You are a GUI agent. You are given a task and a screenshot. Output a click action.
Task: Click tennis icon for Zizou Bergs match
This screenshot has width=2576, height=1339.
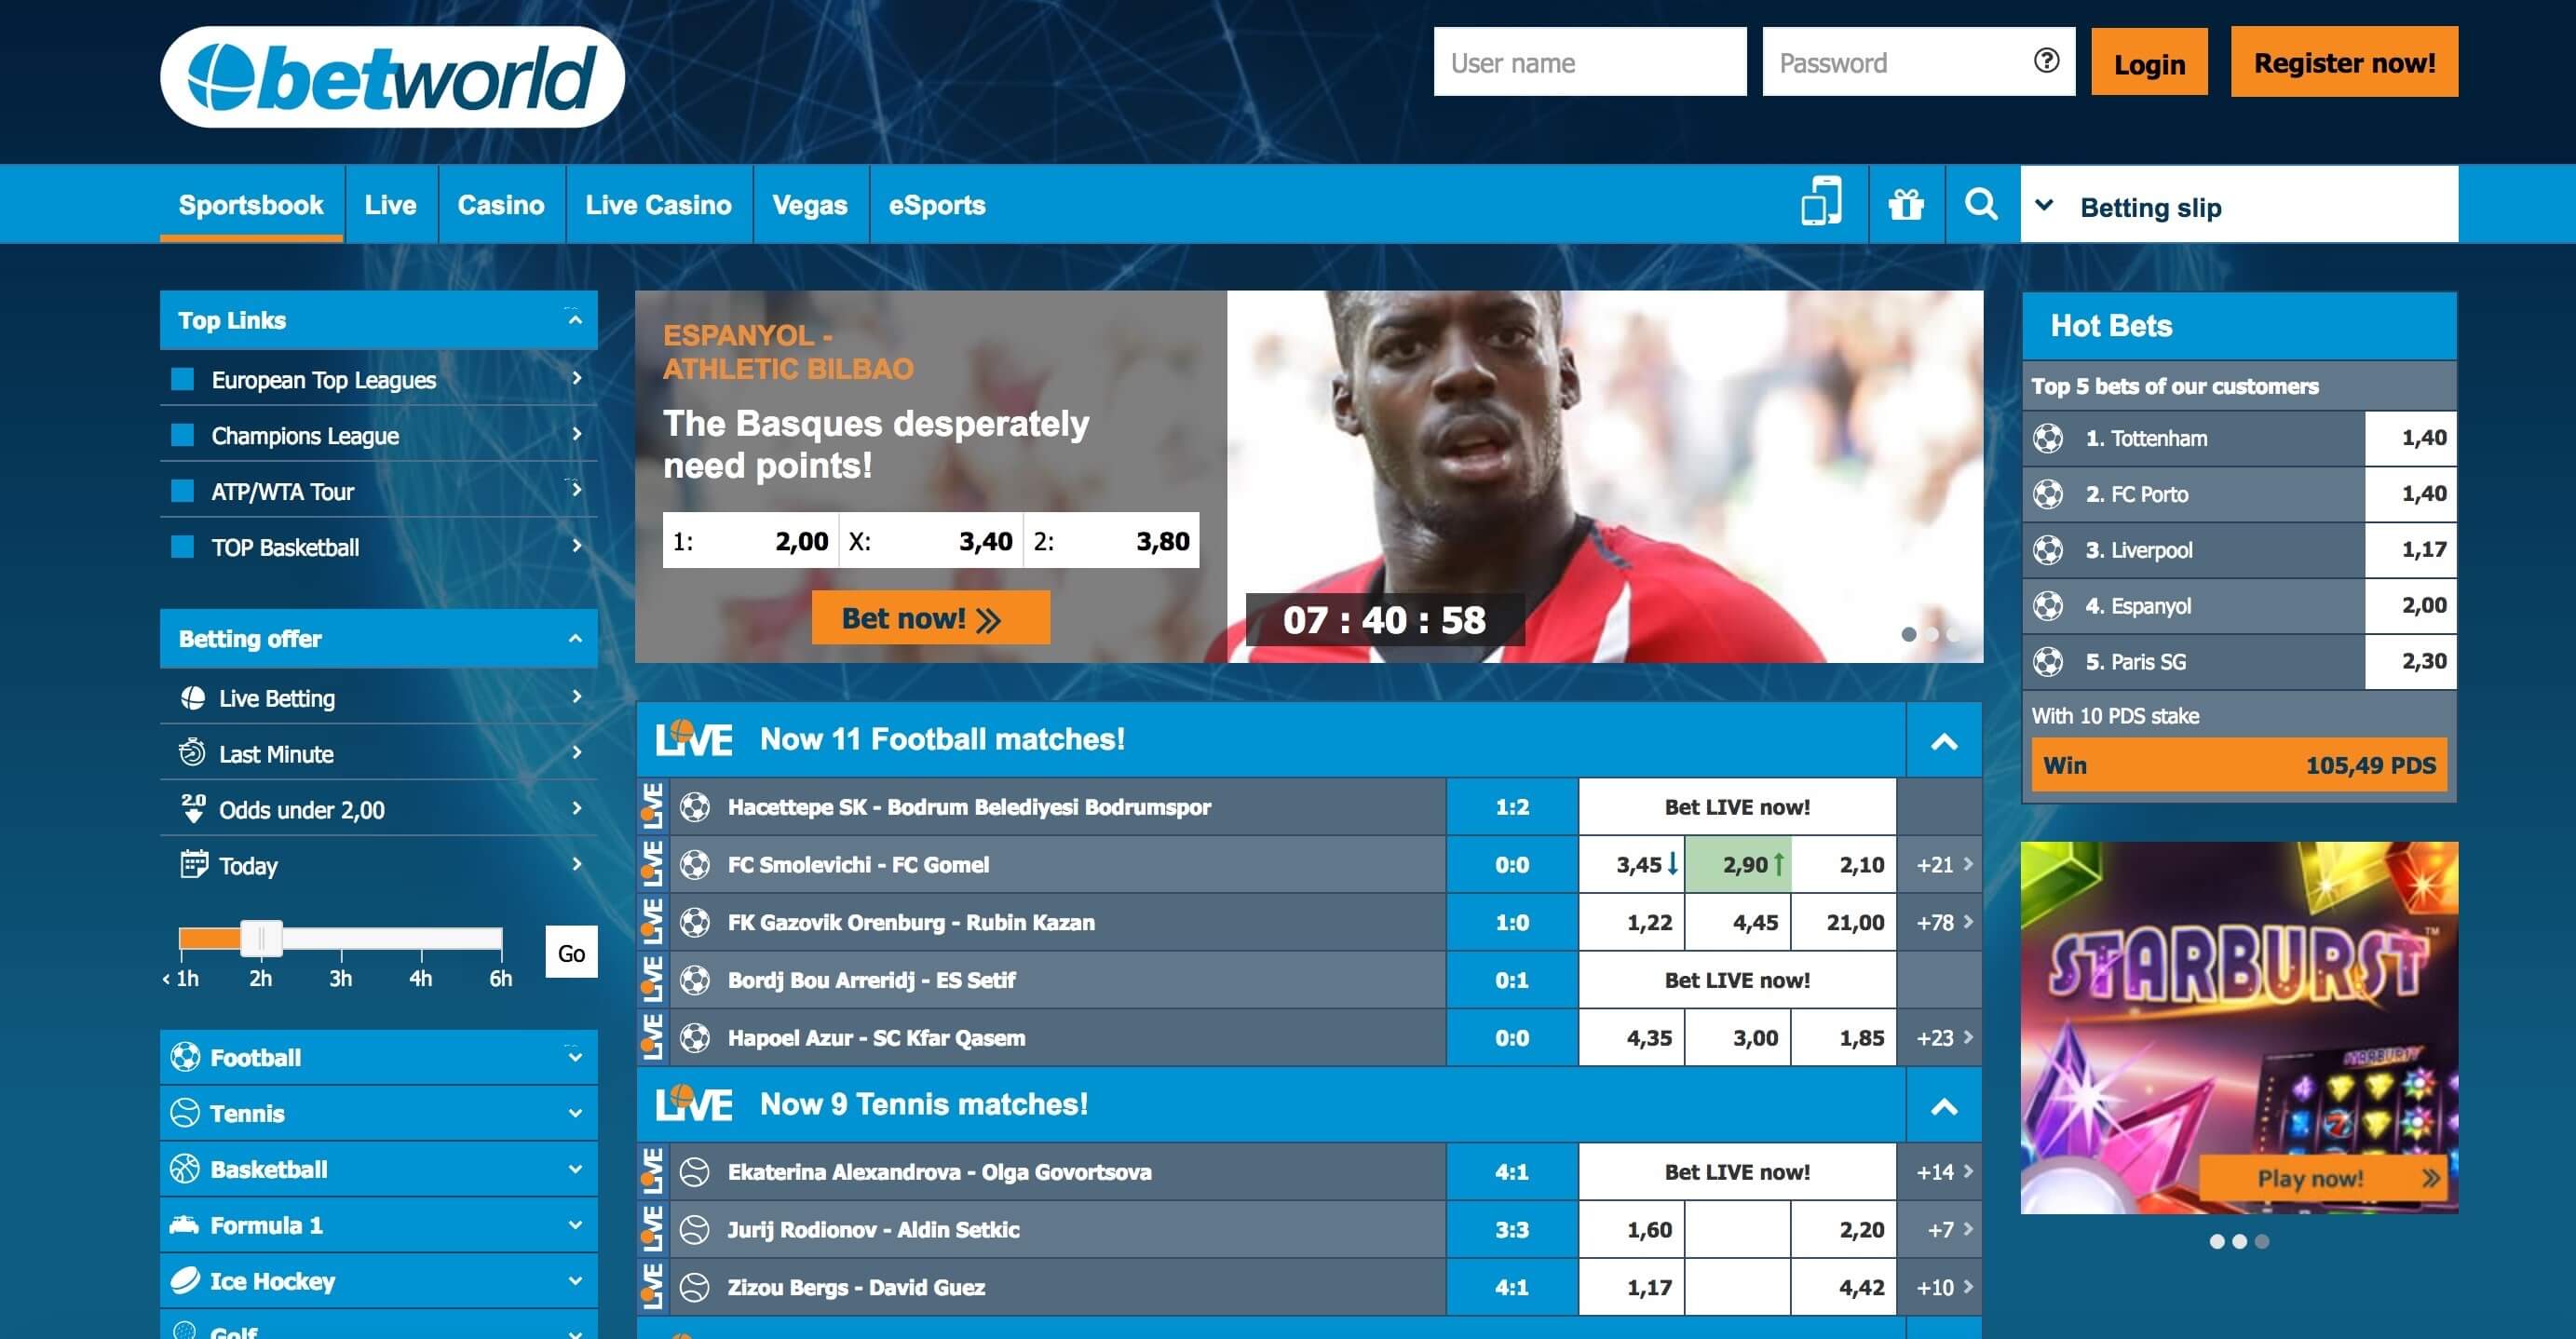pos(695,1288)
